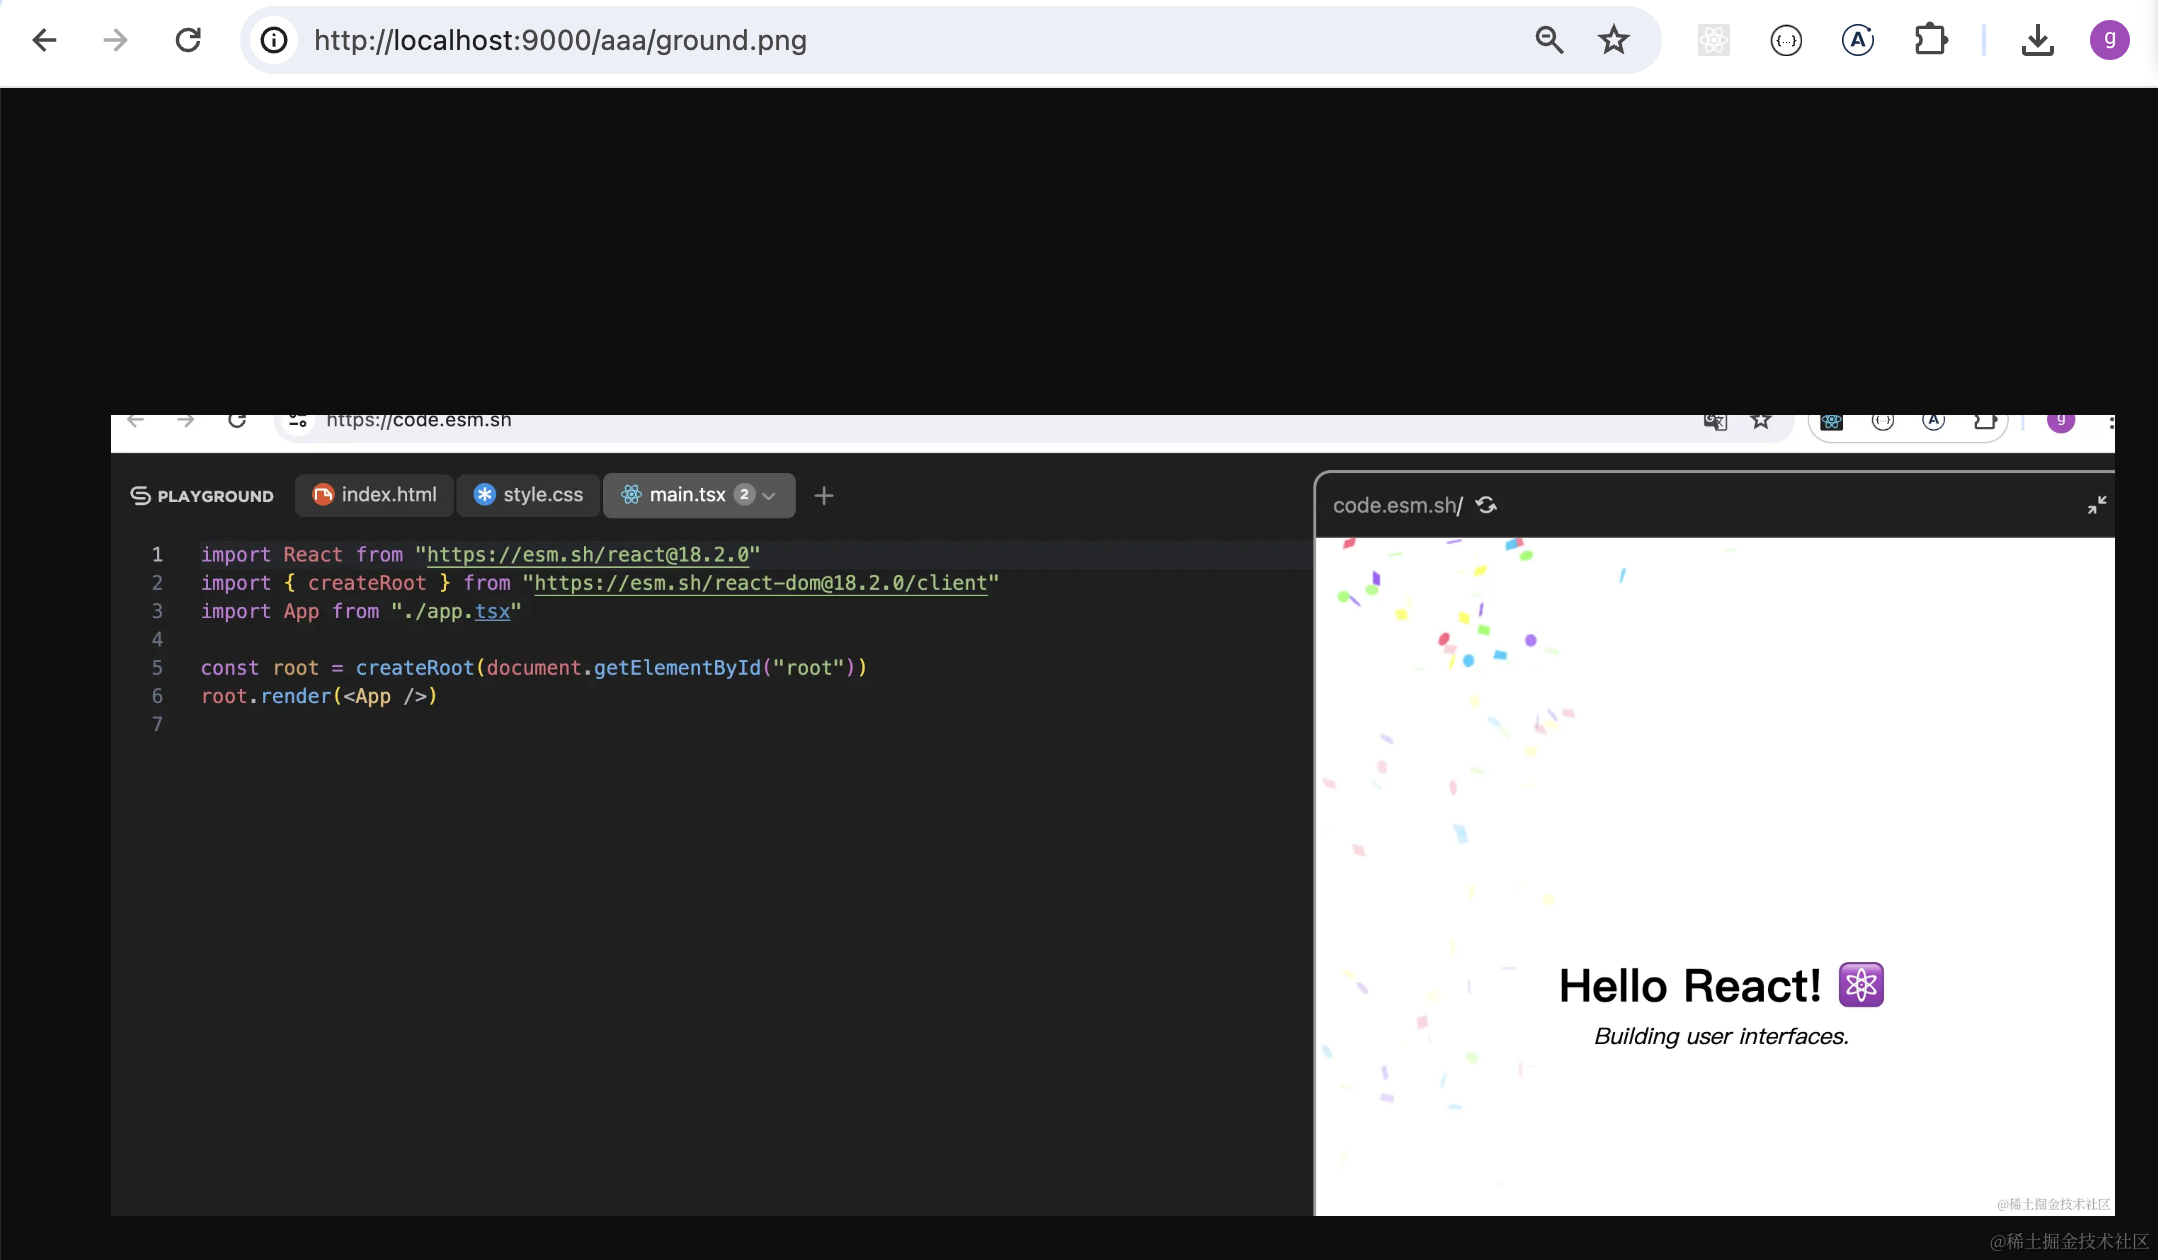Click the browser forward arrow

pos(116,40)
